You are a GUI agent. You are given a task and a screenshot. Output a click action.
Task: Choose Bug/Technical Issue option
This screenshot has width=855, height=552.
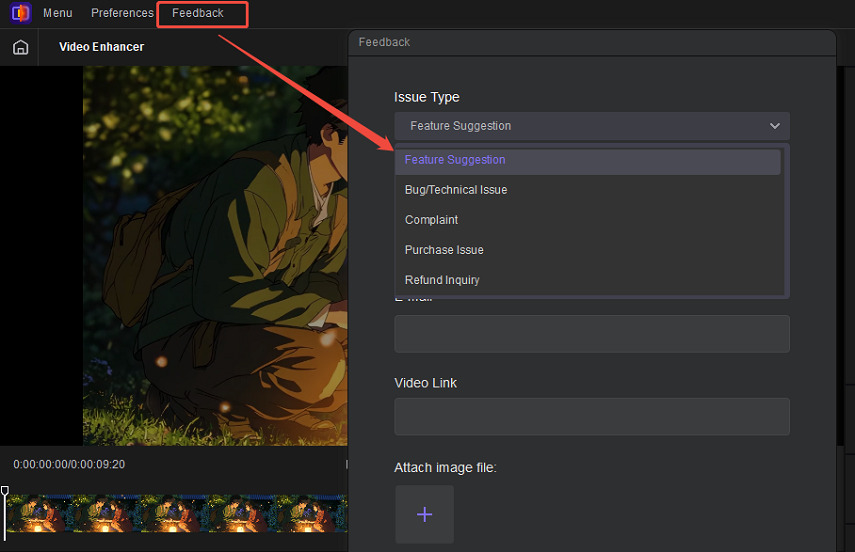(588, 190)
